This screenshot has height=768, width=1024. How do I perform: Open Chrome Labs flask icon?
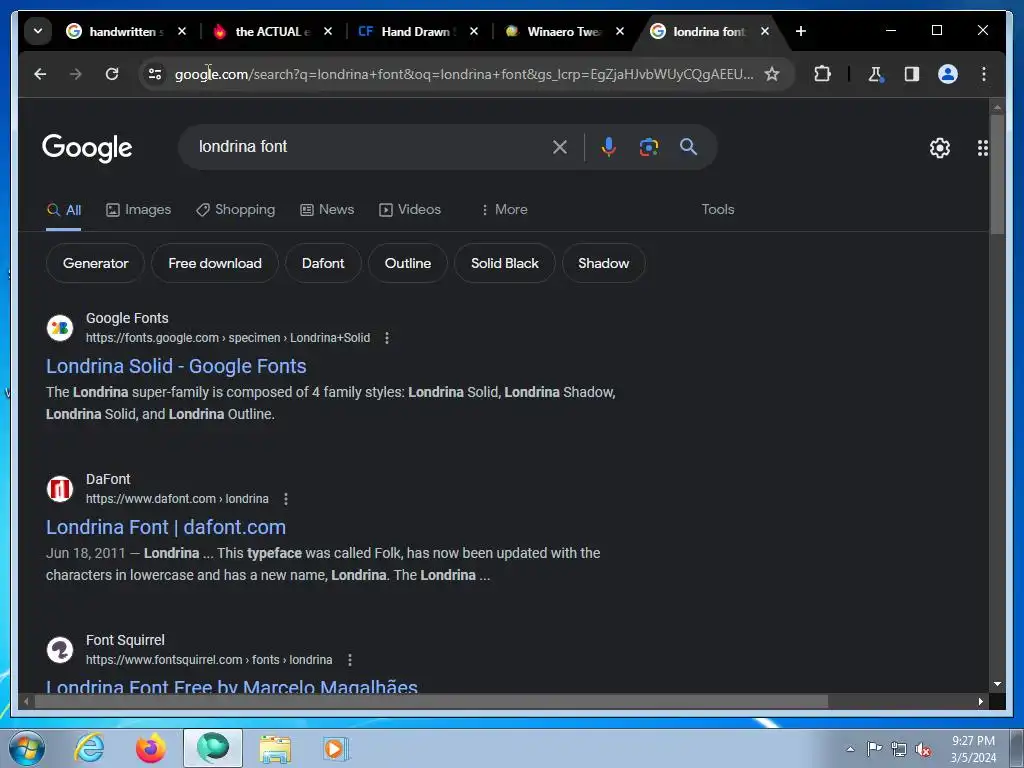(875, 74)
